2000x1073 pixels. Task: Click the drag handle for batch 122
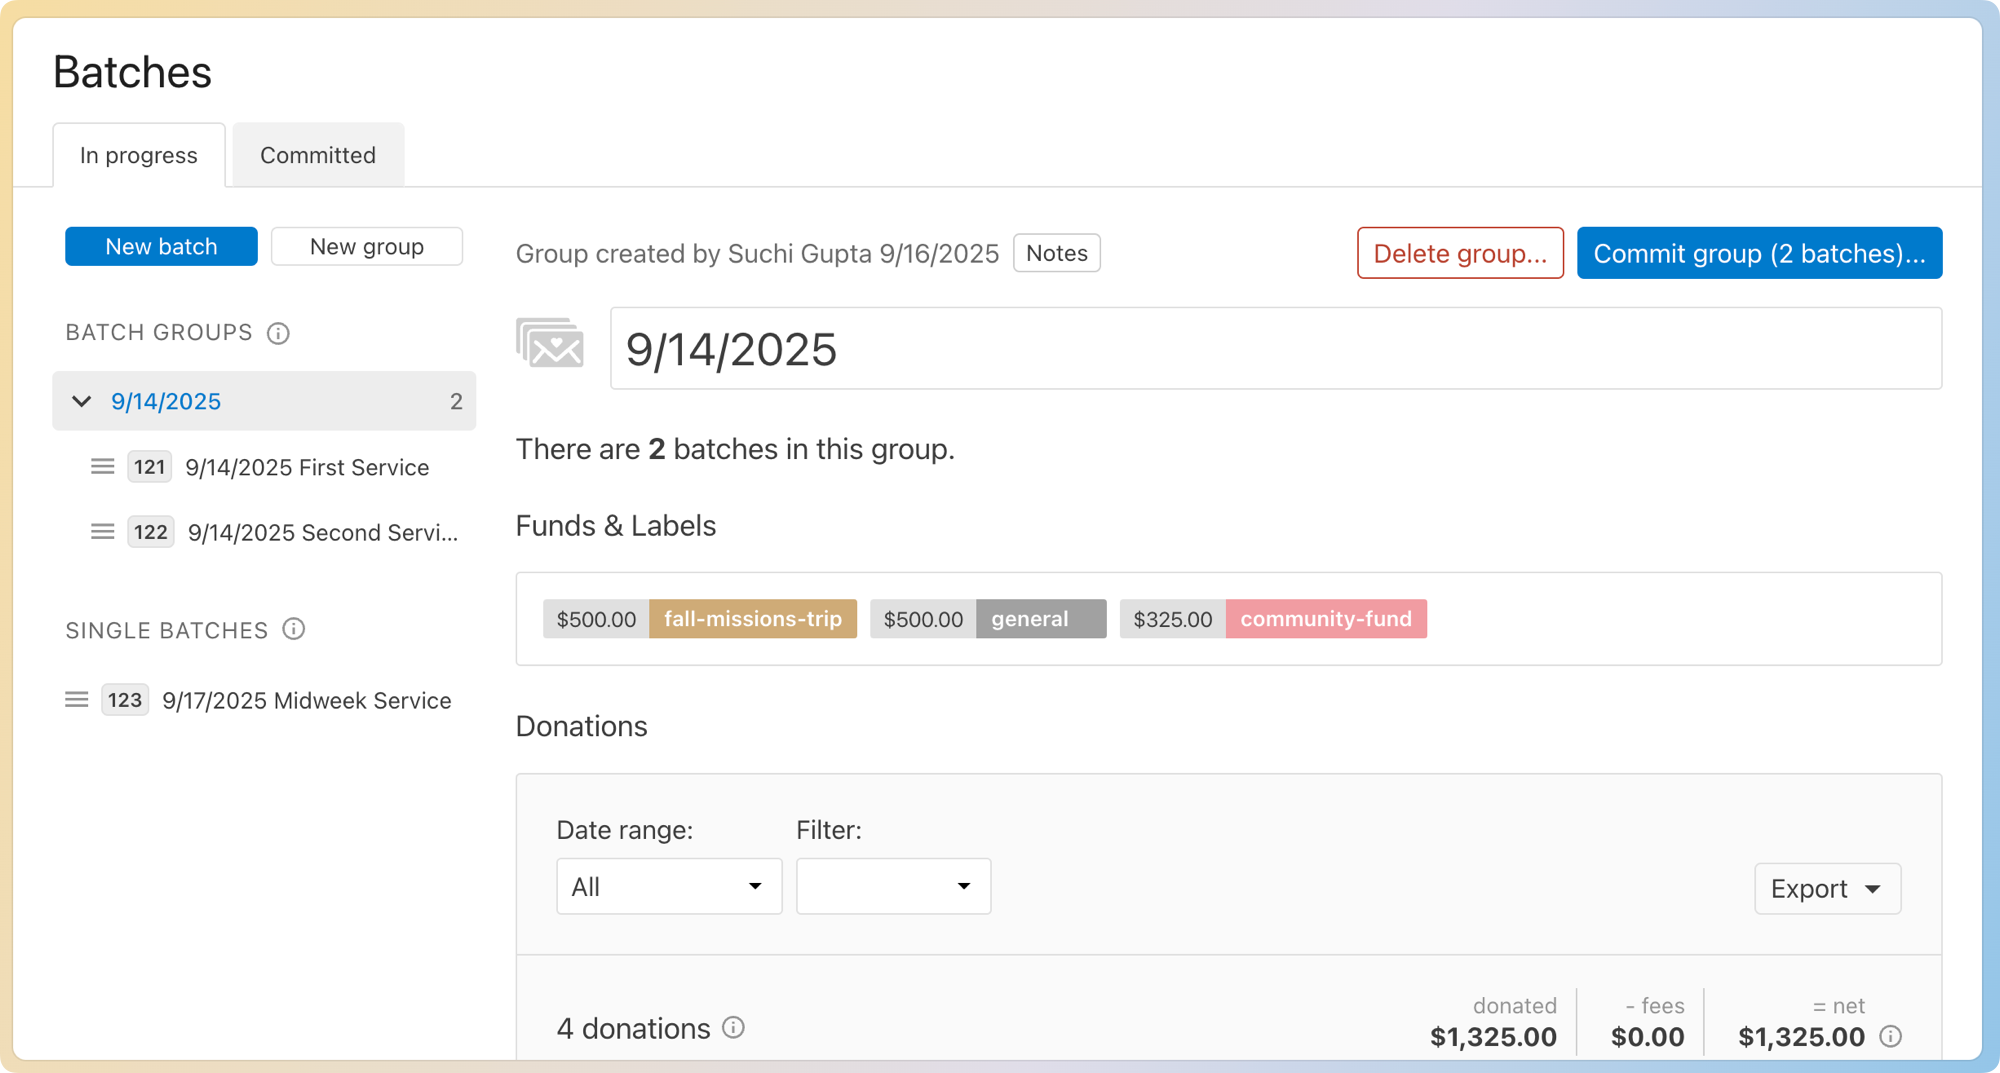[102, 532]
